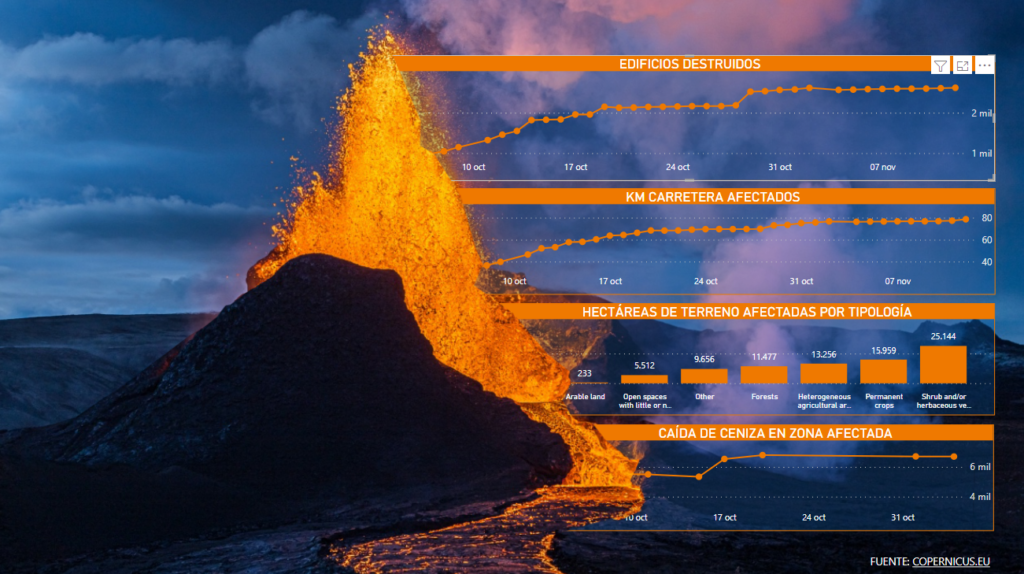Select the Other bar 9.656

[704, 375]
